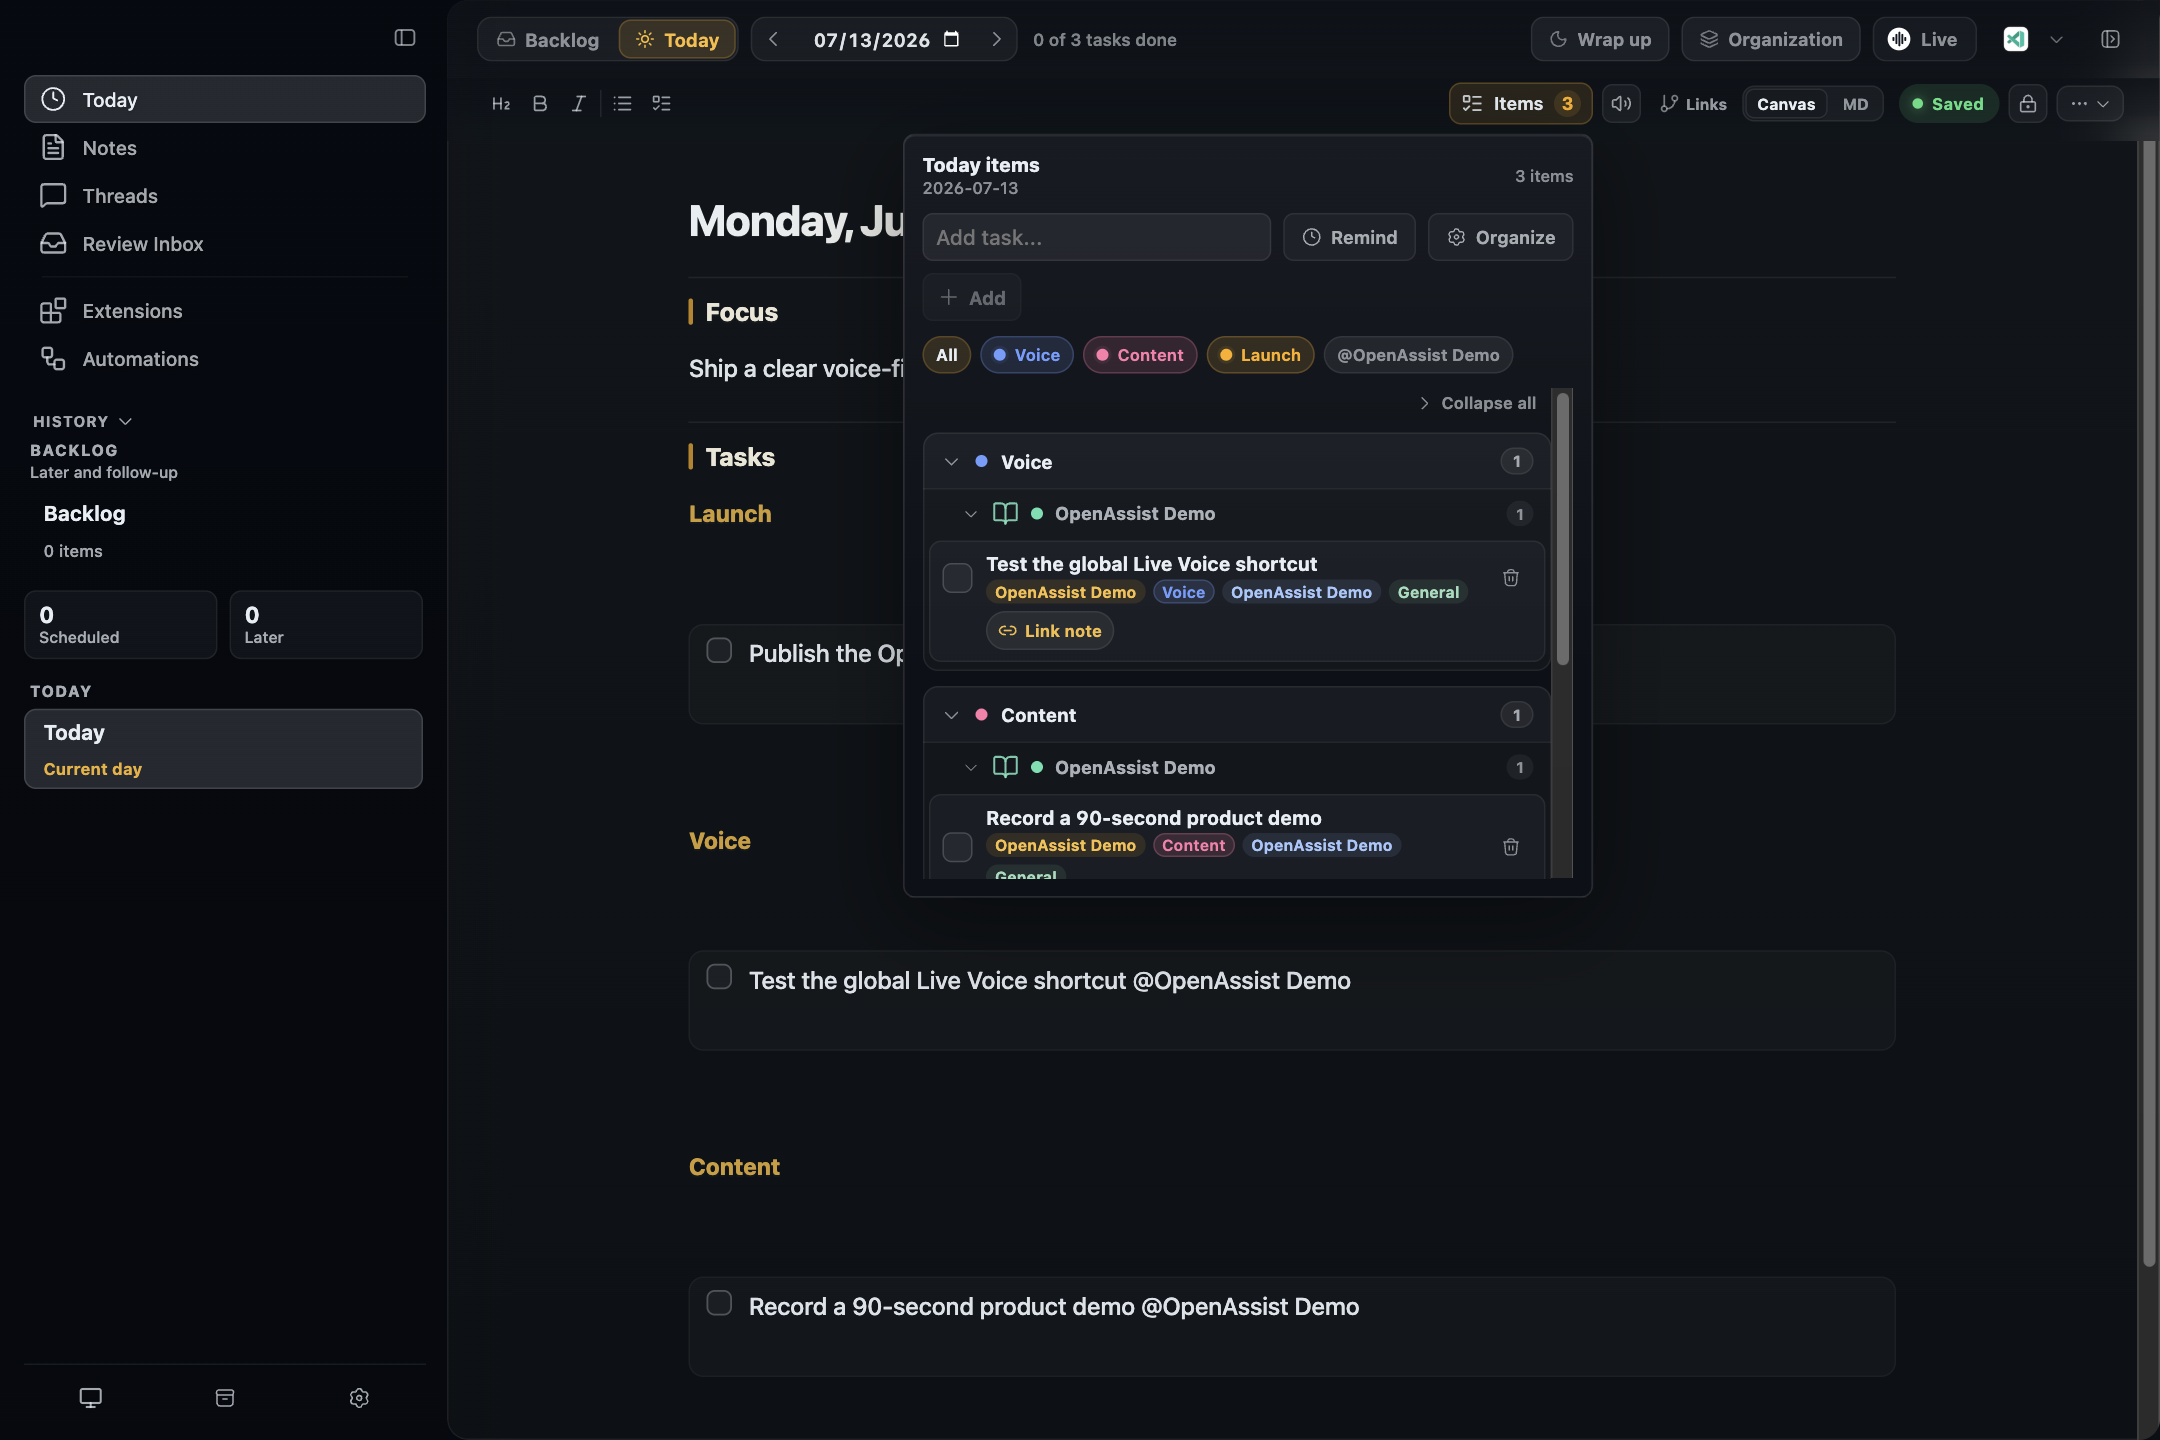Open settings gear in sidebar footer

(x=359, y=1398)
